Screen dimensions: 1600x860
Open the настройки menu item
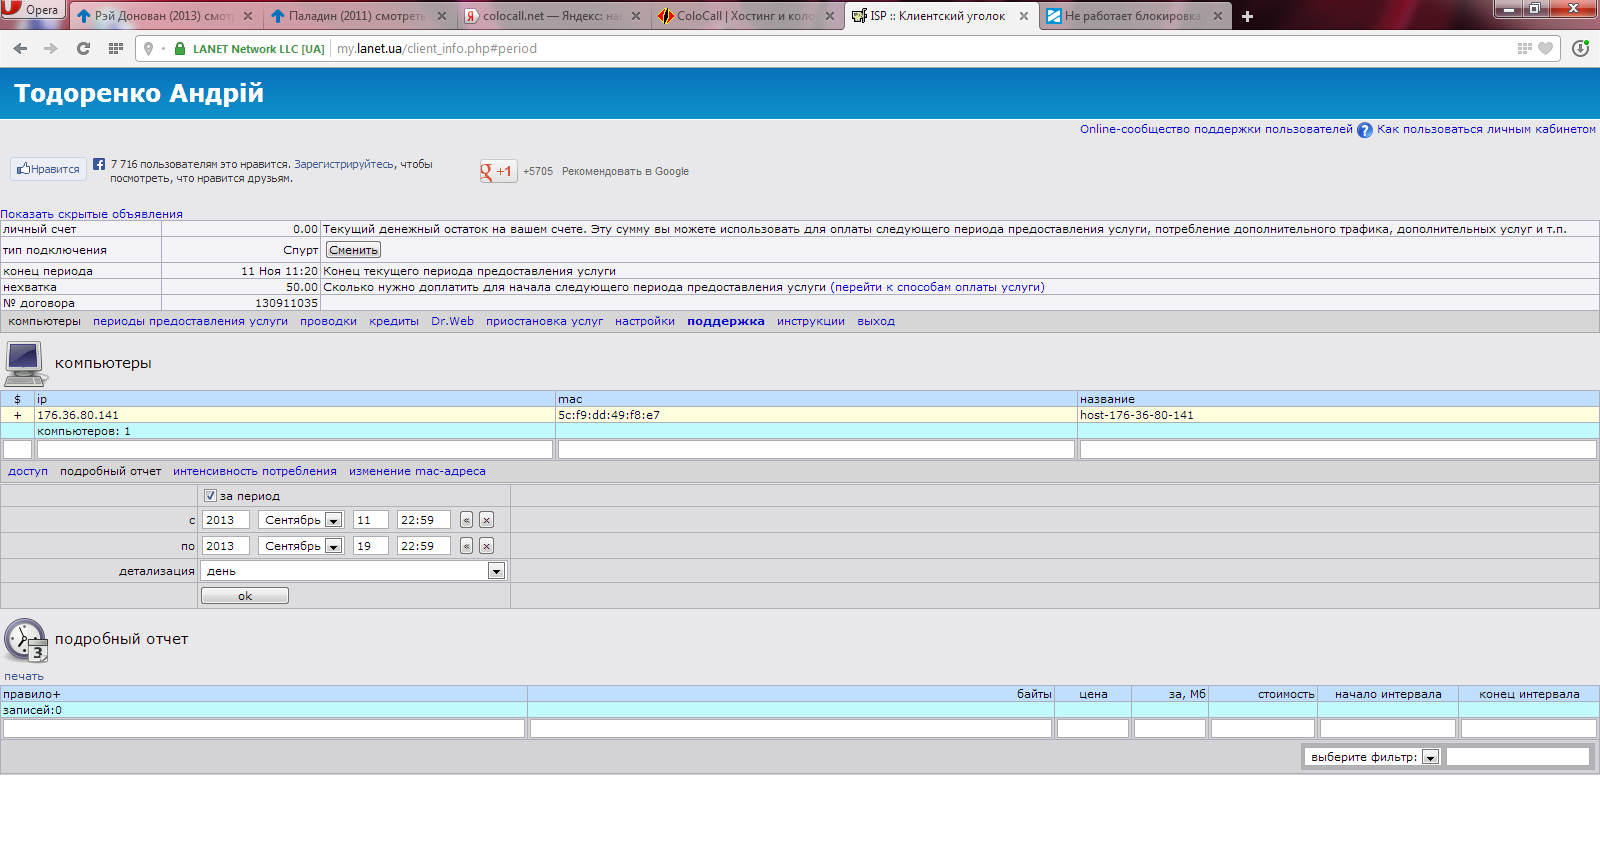[645, 321]
